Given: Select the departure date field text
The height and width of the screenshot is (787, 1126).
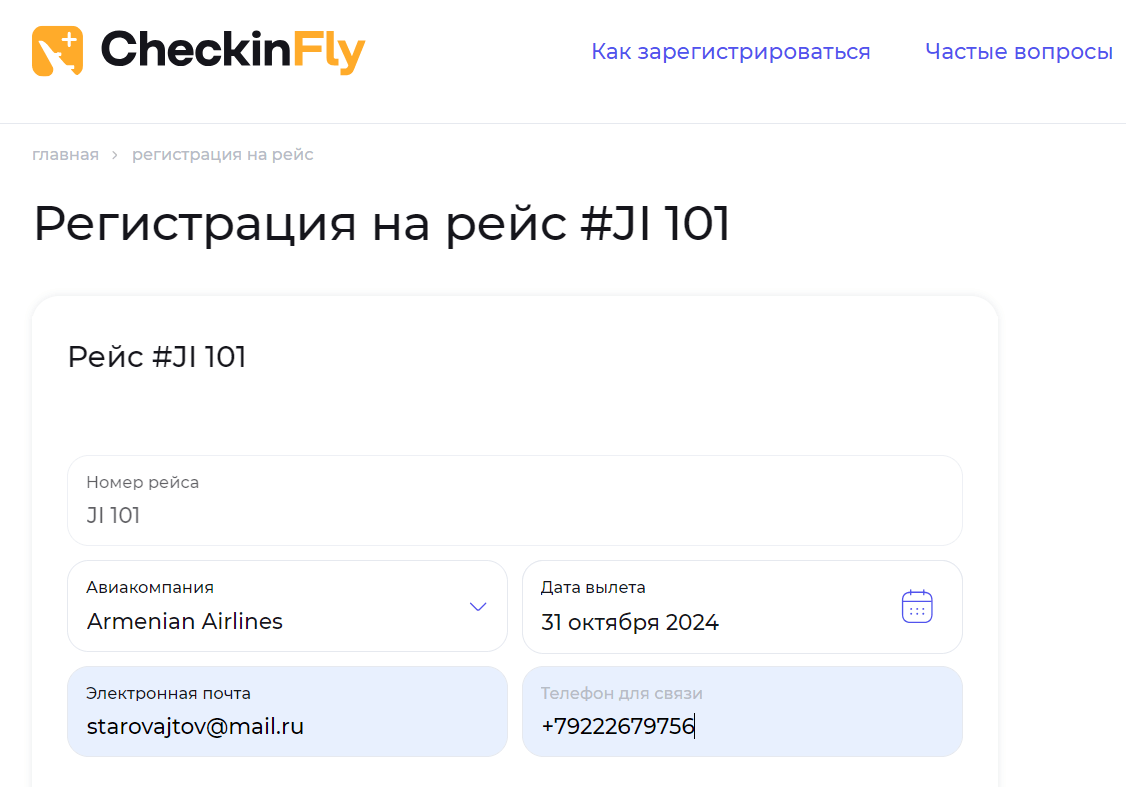Looking at the screenshot, I should (x=628, y=621).
